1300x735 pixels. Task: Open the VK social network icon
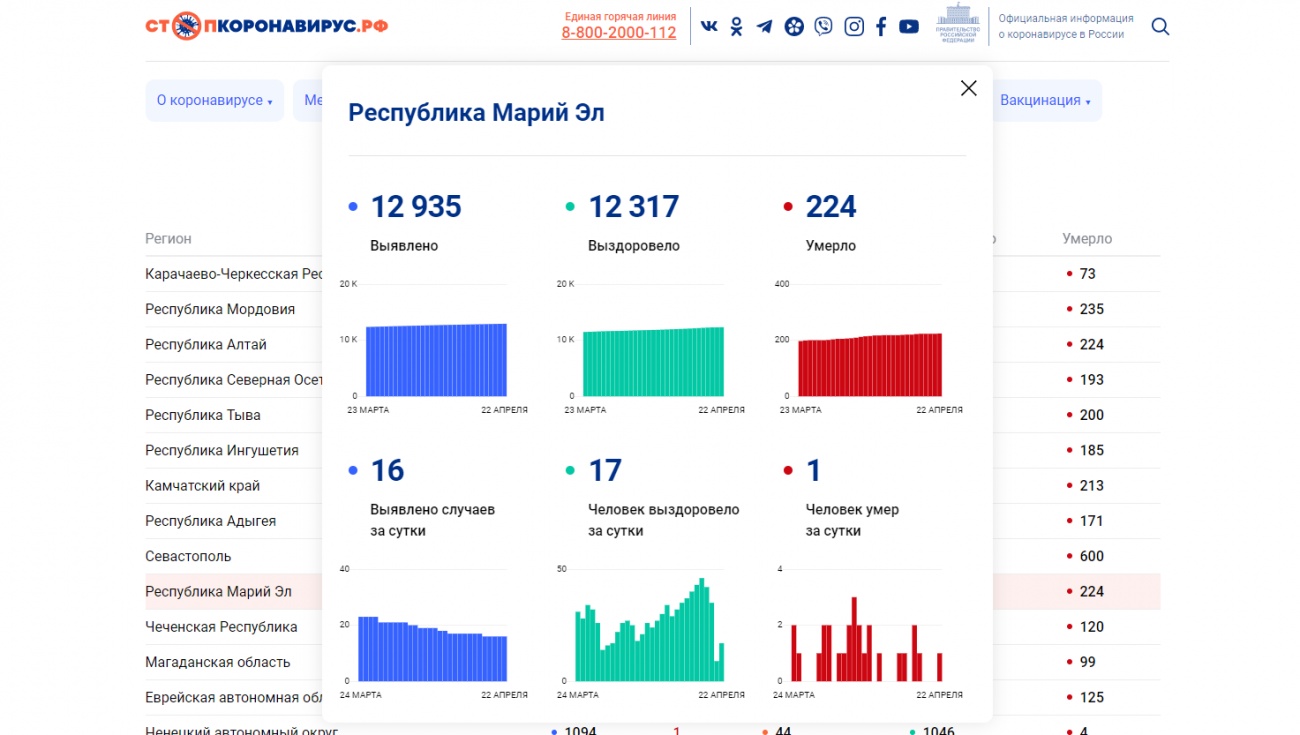coord(709,27)
